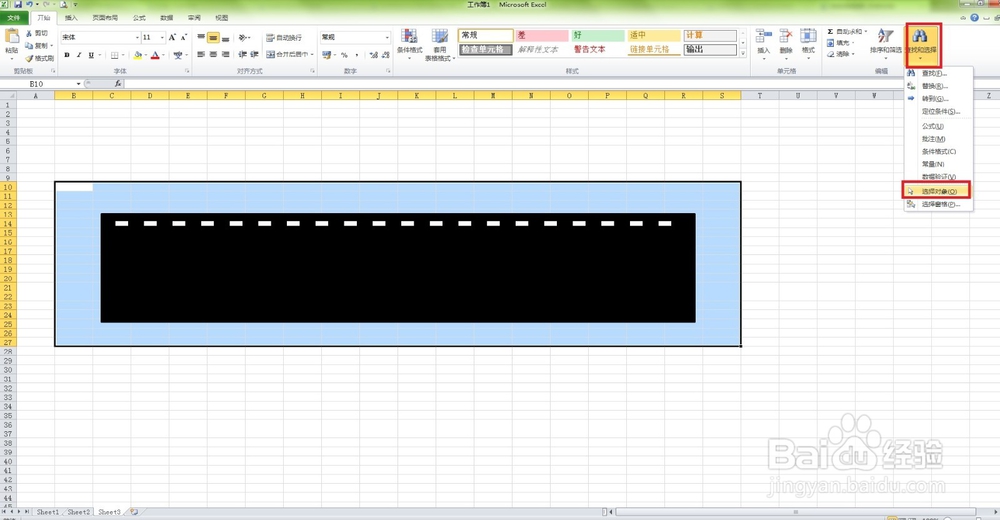Open Sort & Filter (排序和筛选) menu
The width and height of the screenshot is (1000, 520).
[x=886, y=42]
